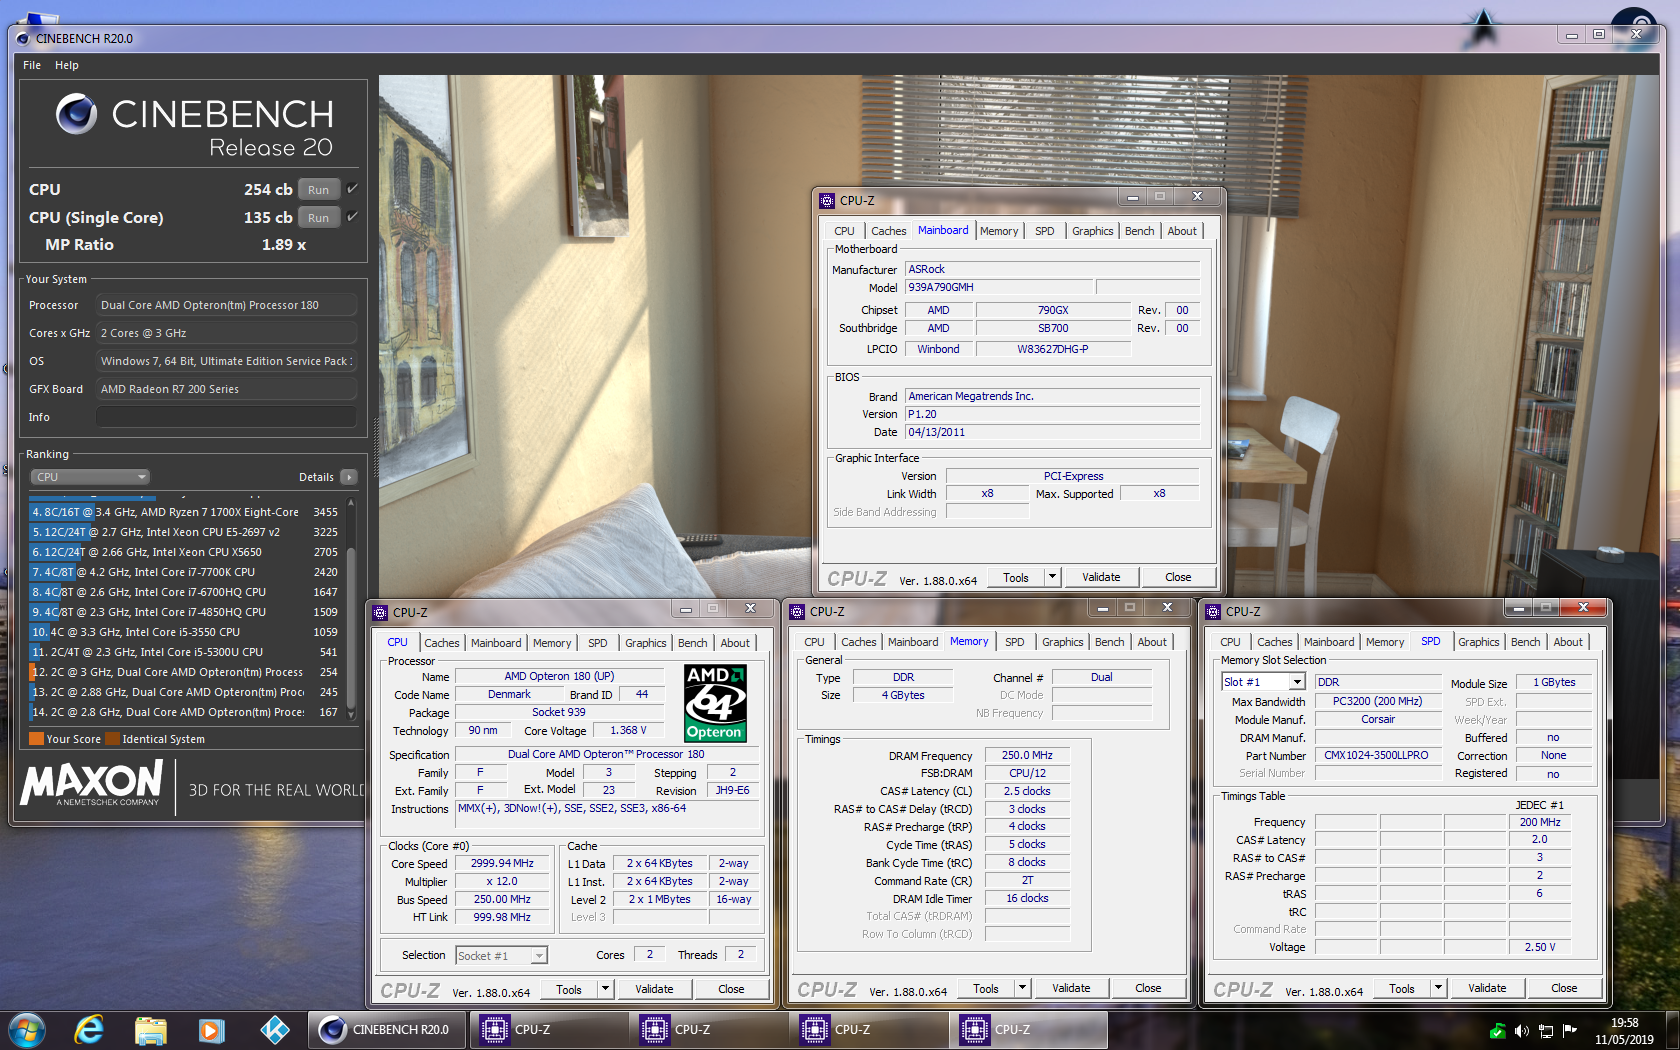Select ranking row Intel Xeon CPU E5-2697 v2
The image size is (1680, 1050).
[x=185, y=532]
